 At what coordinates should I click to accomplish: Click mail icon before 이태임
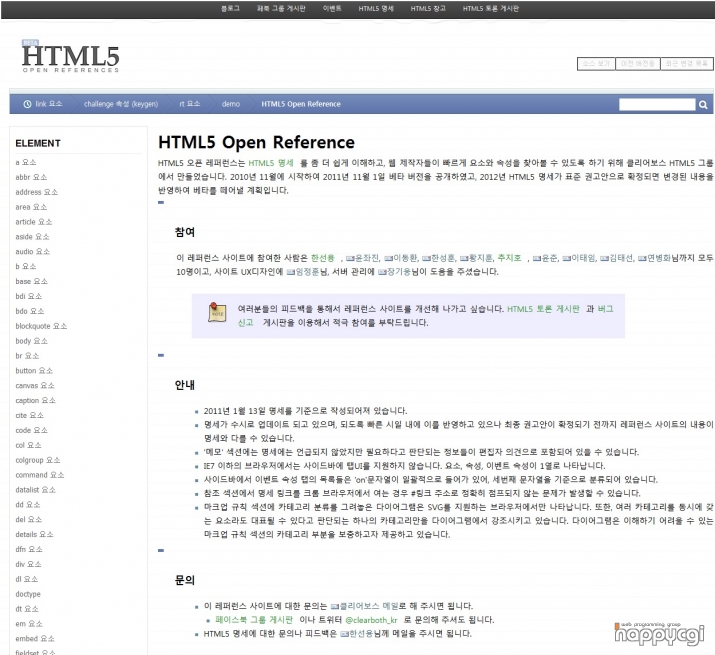pos(566,258)
